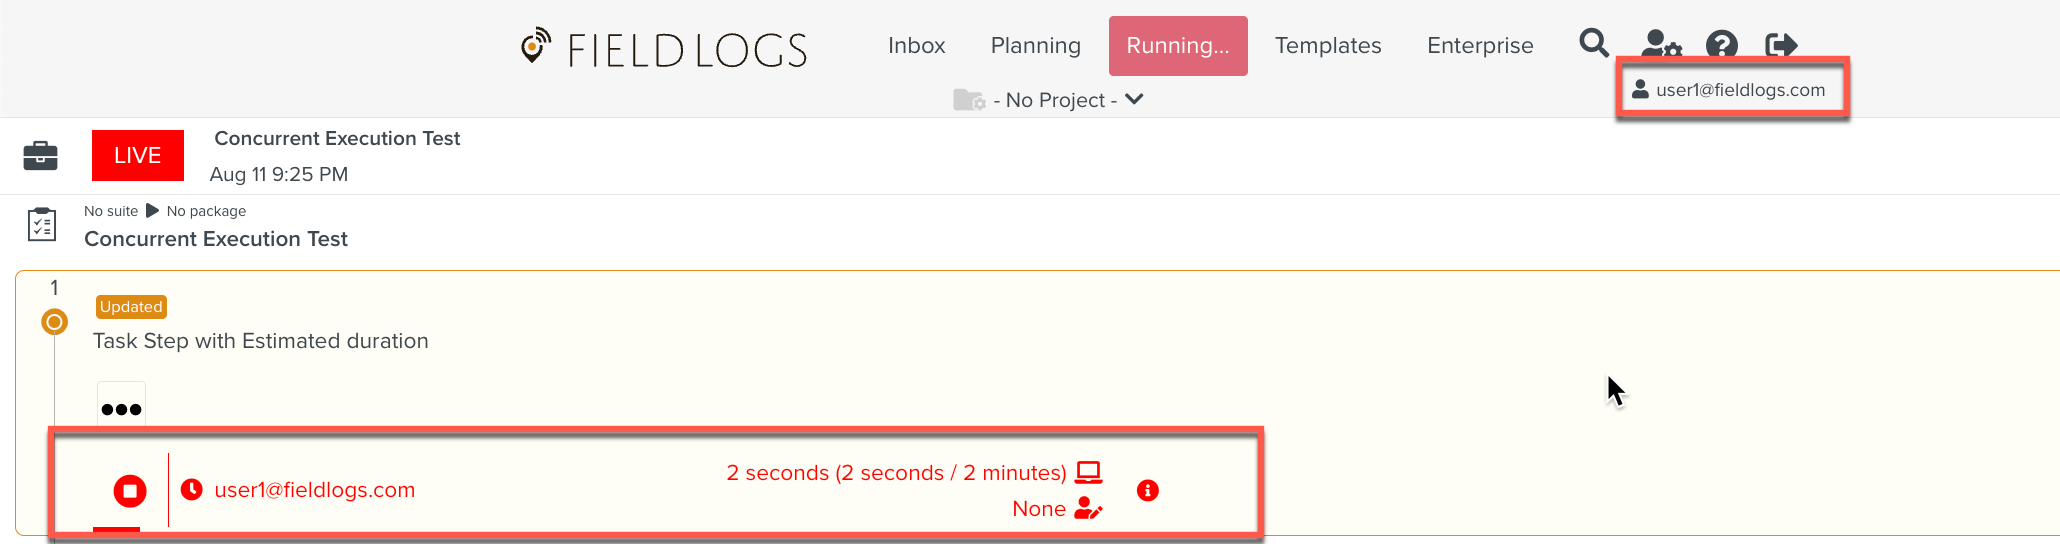This screenshot has width=2060, height=544.
Task: Click the laptop device icon
Action: [x=1088, y=472]
